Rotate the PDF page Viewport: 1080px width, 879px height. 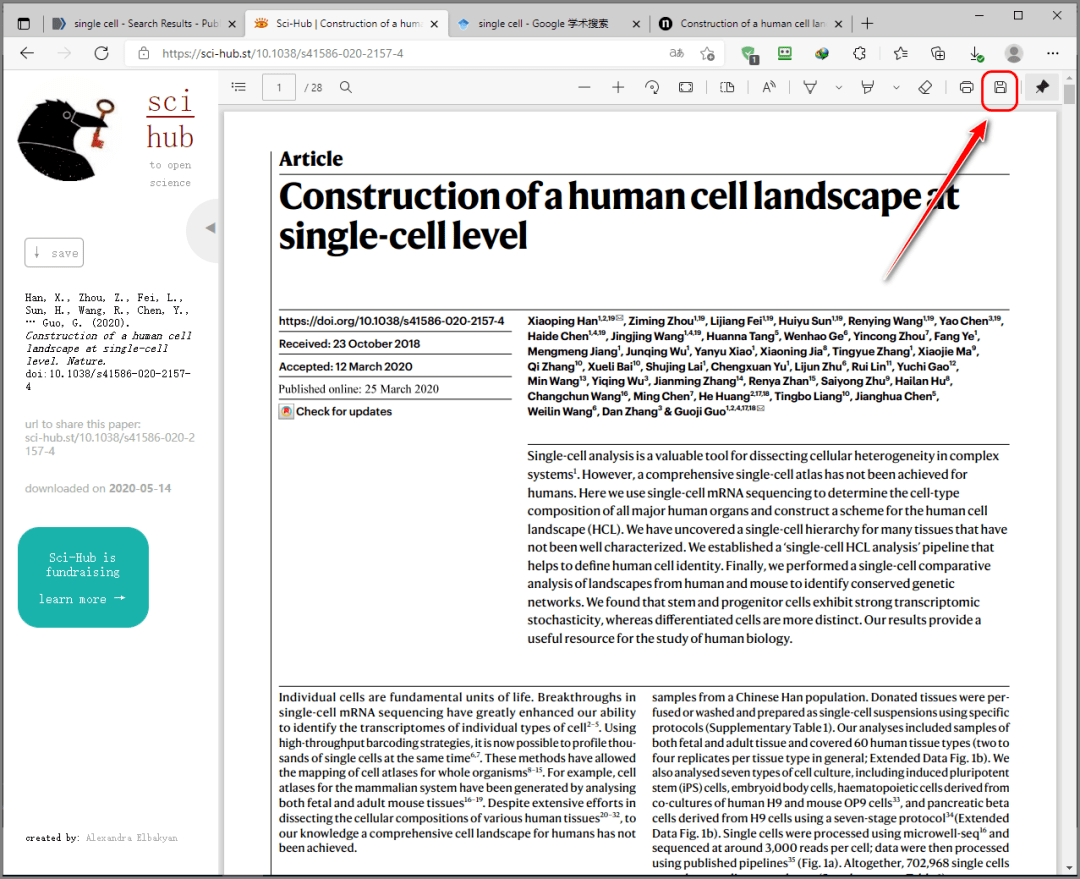click(x=651, y=87)
